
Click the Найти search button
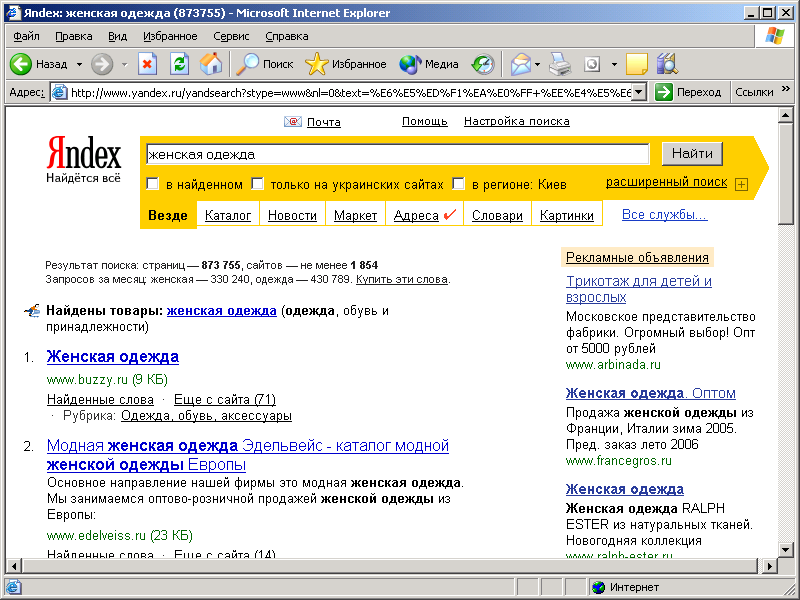(x=692, y=154)
